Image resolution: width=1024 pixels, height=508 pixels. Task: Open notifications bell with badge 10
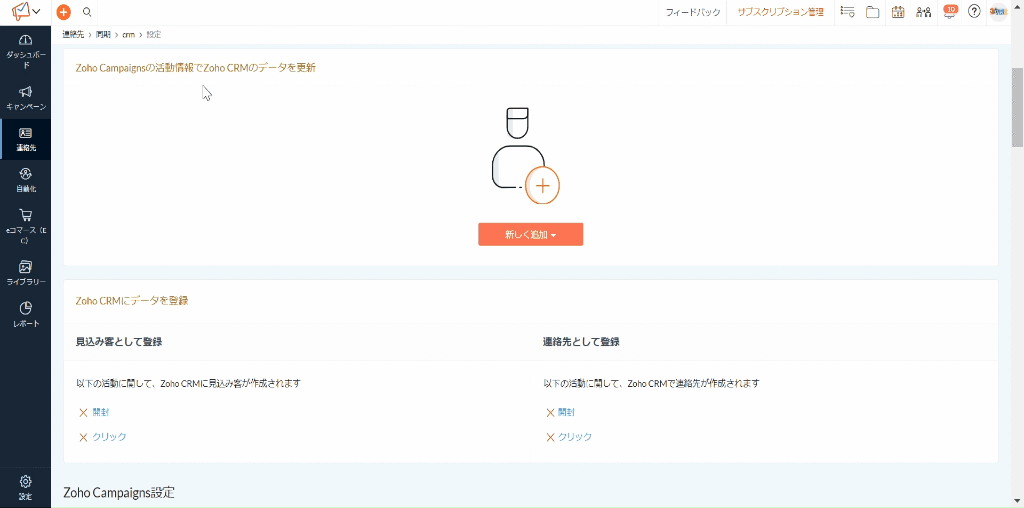coord(950,12)
